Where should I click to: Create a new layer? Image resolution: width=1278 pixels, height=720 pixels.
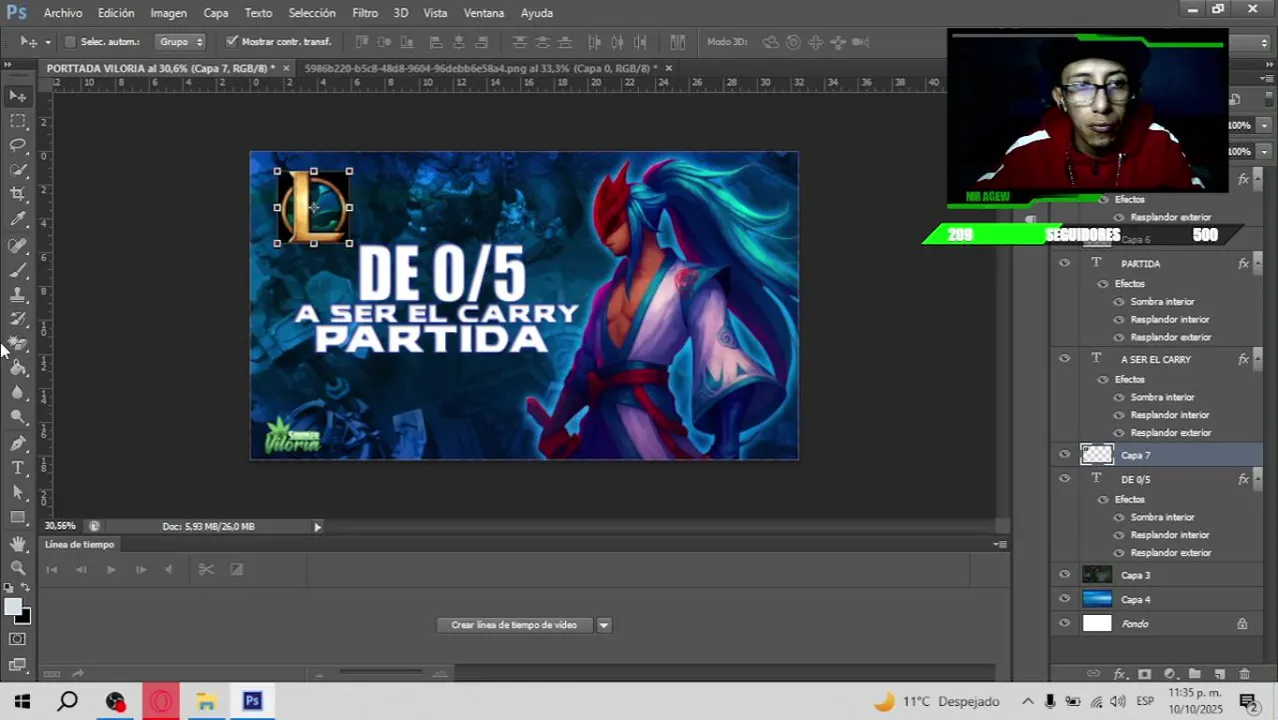[x=1220, y=675]
